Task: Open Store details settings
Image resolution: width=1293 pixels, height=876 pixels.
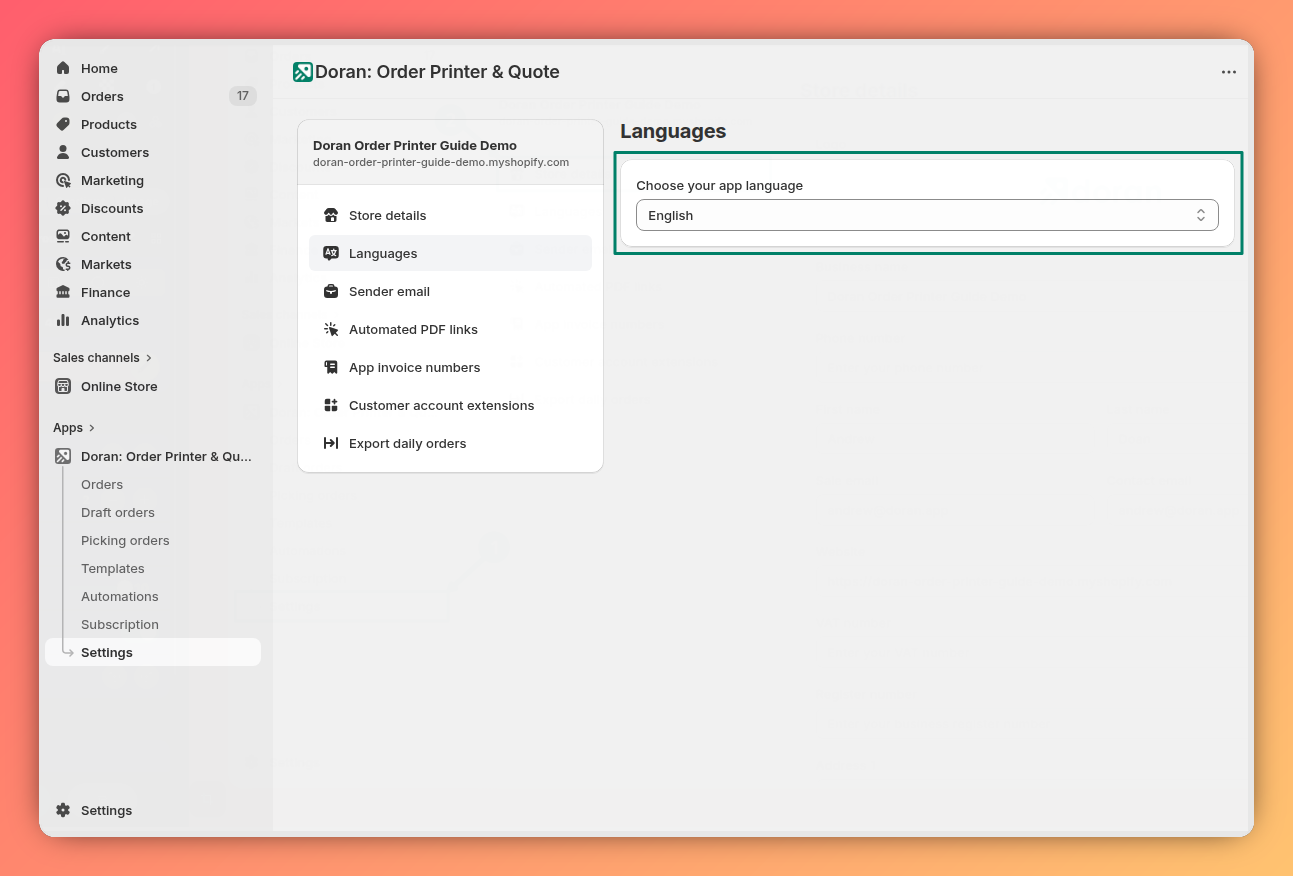Action: [x=450, y=215]
